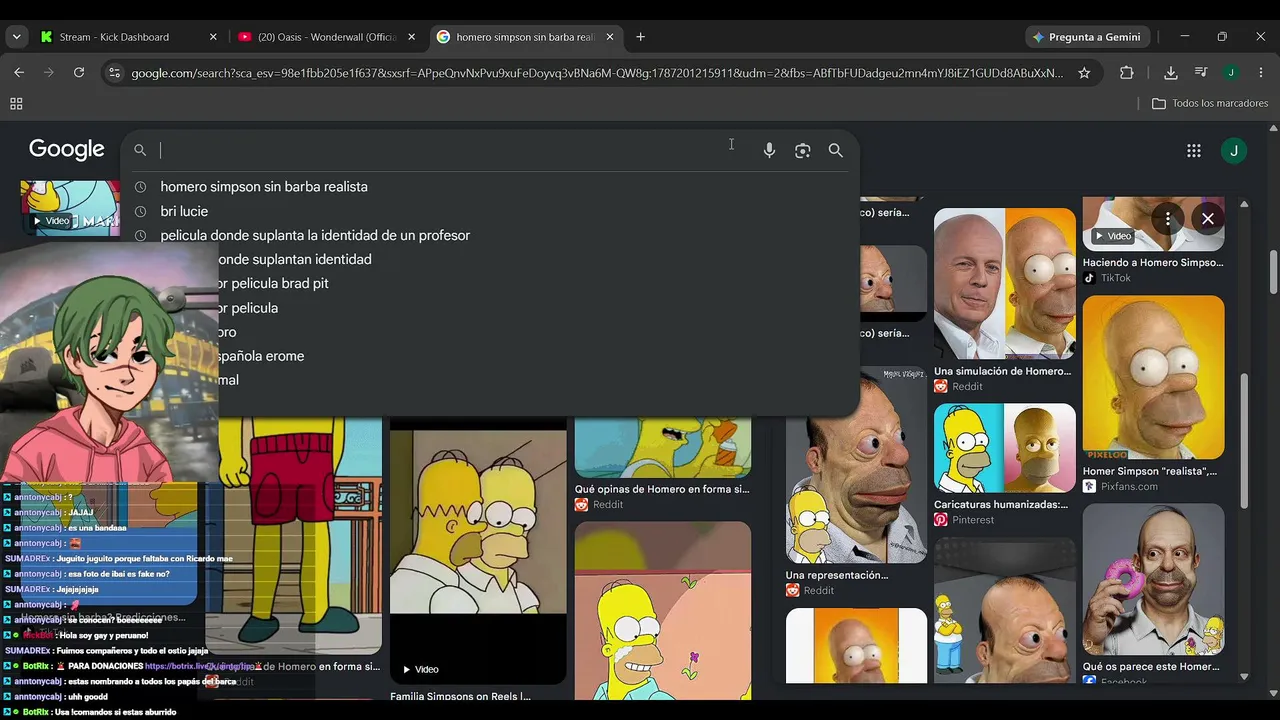Click history clock icon beside 'bri lucie'

(140, 211)
